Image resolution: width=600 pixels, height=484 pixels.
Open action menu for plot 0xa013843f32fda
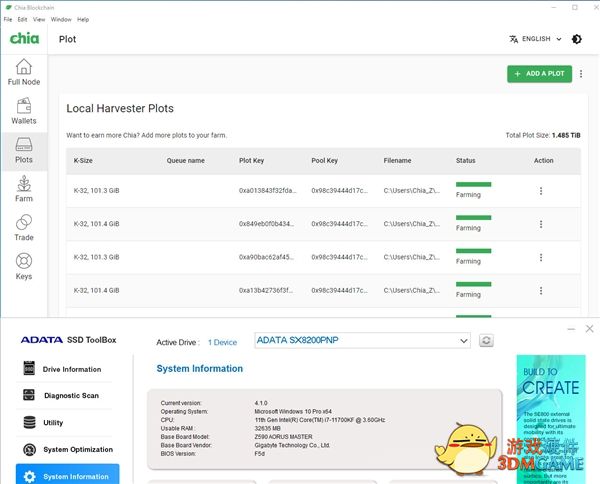click(x=541, y=191)
